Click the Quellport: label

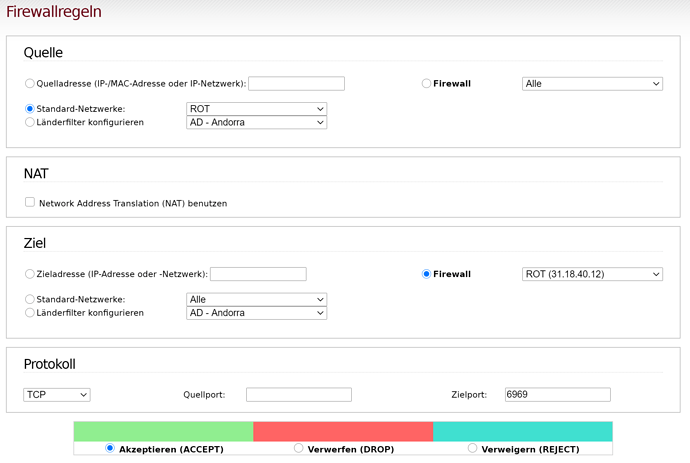pos(204,395)
